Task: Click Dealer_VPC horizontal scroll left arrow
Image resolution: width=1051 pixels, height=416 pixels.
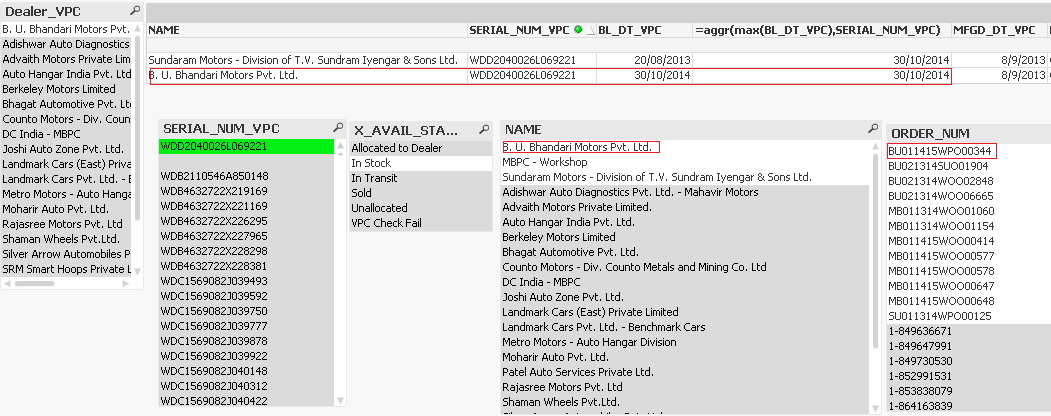Action: [5, 283]
